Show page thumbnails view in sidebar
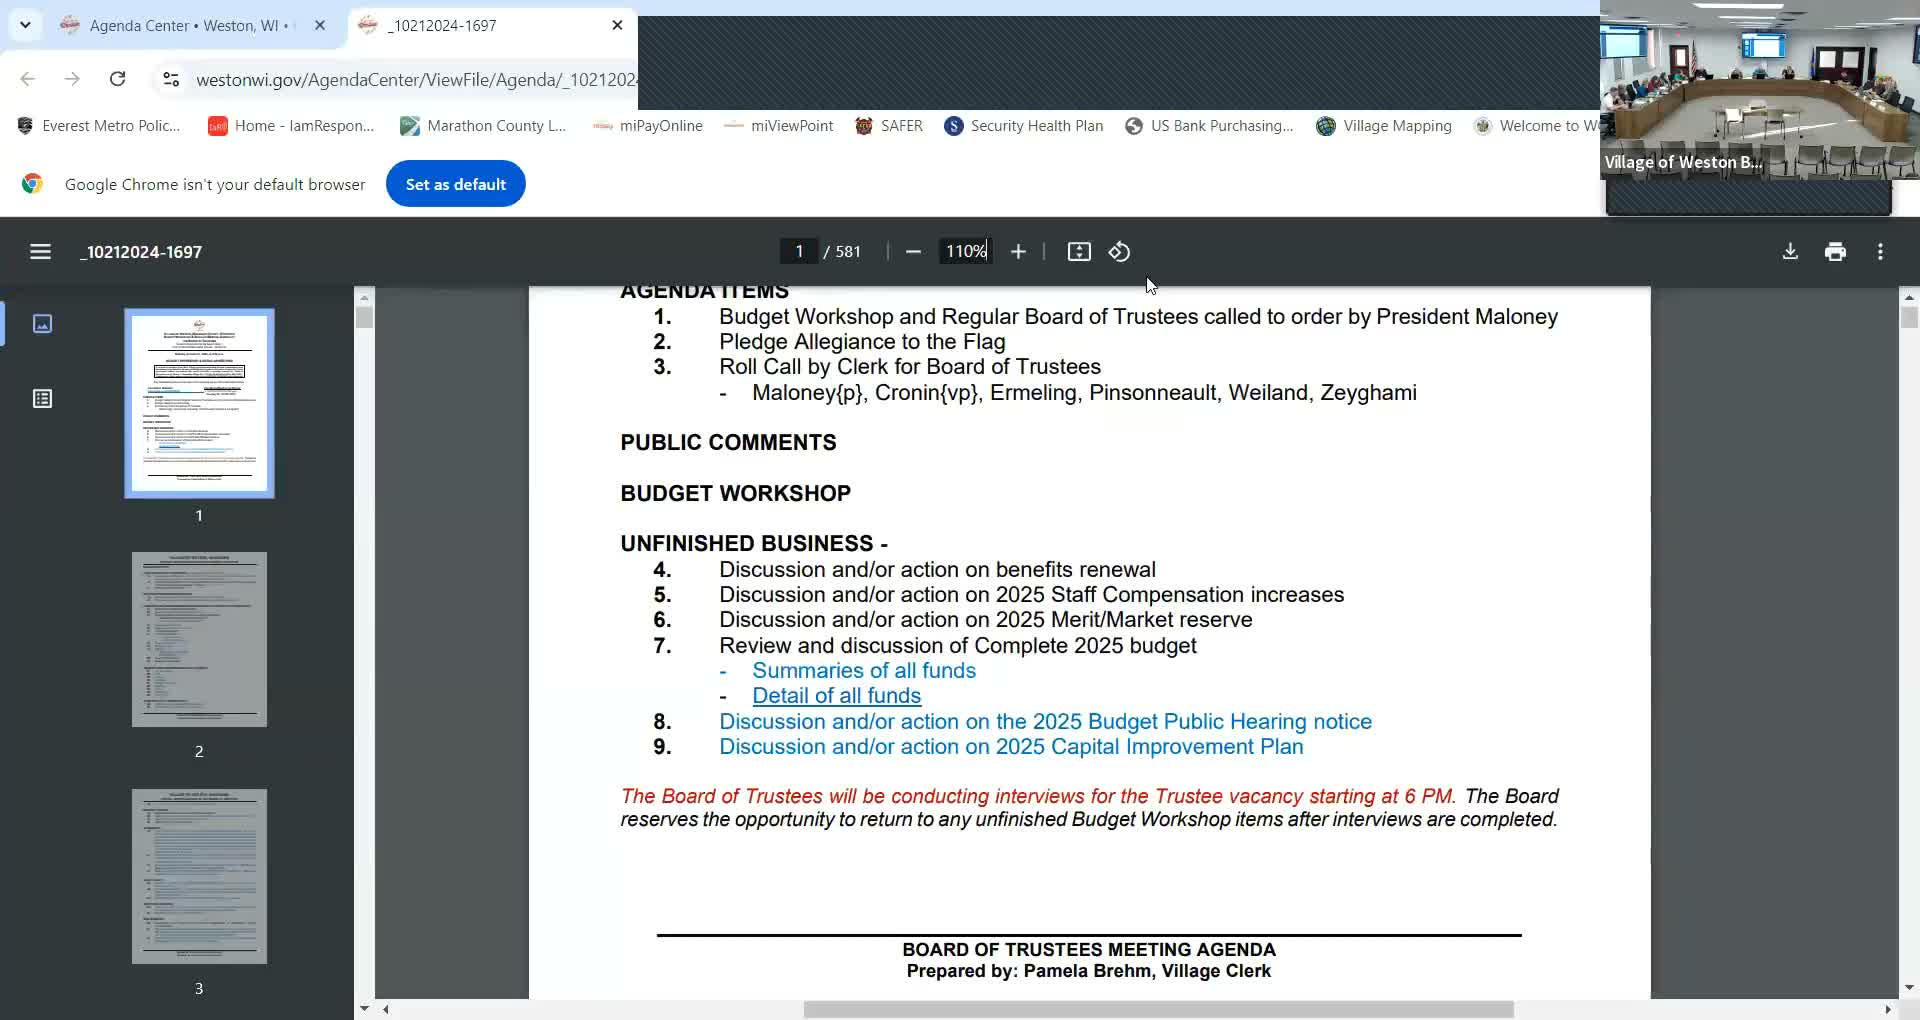This screenshot has width=1920, height=1020. pos(42,324)
